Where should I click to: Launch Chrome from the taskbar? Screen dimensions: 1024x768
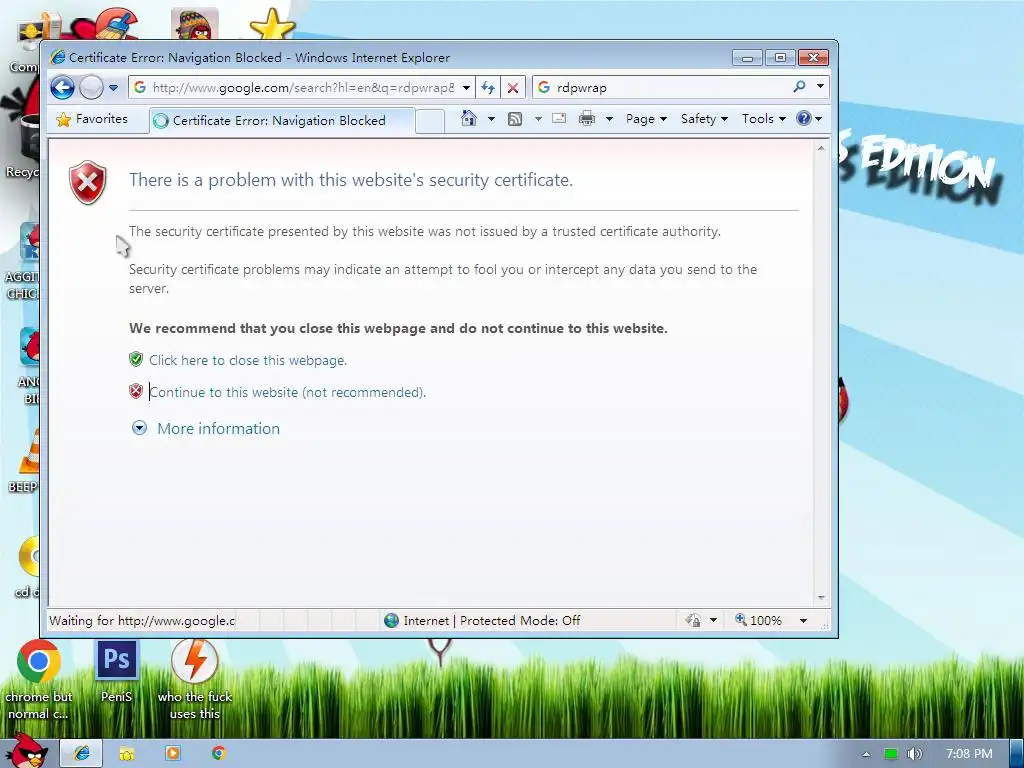pos(219,754)
